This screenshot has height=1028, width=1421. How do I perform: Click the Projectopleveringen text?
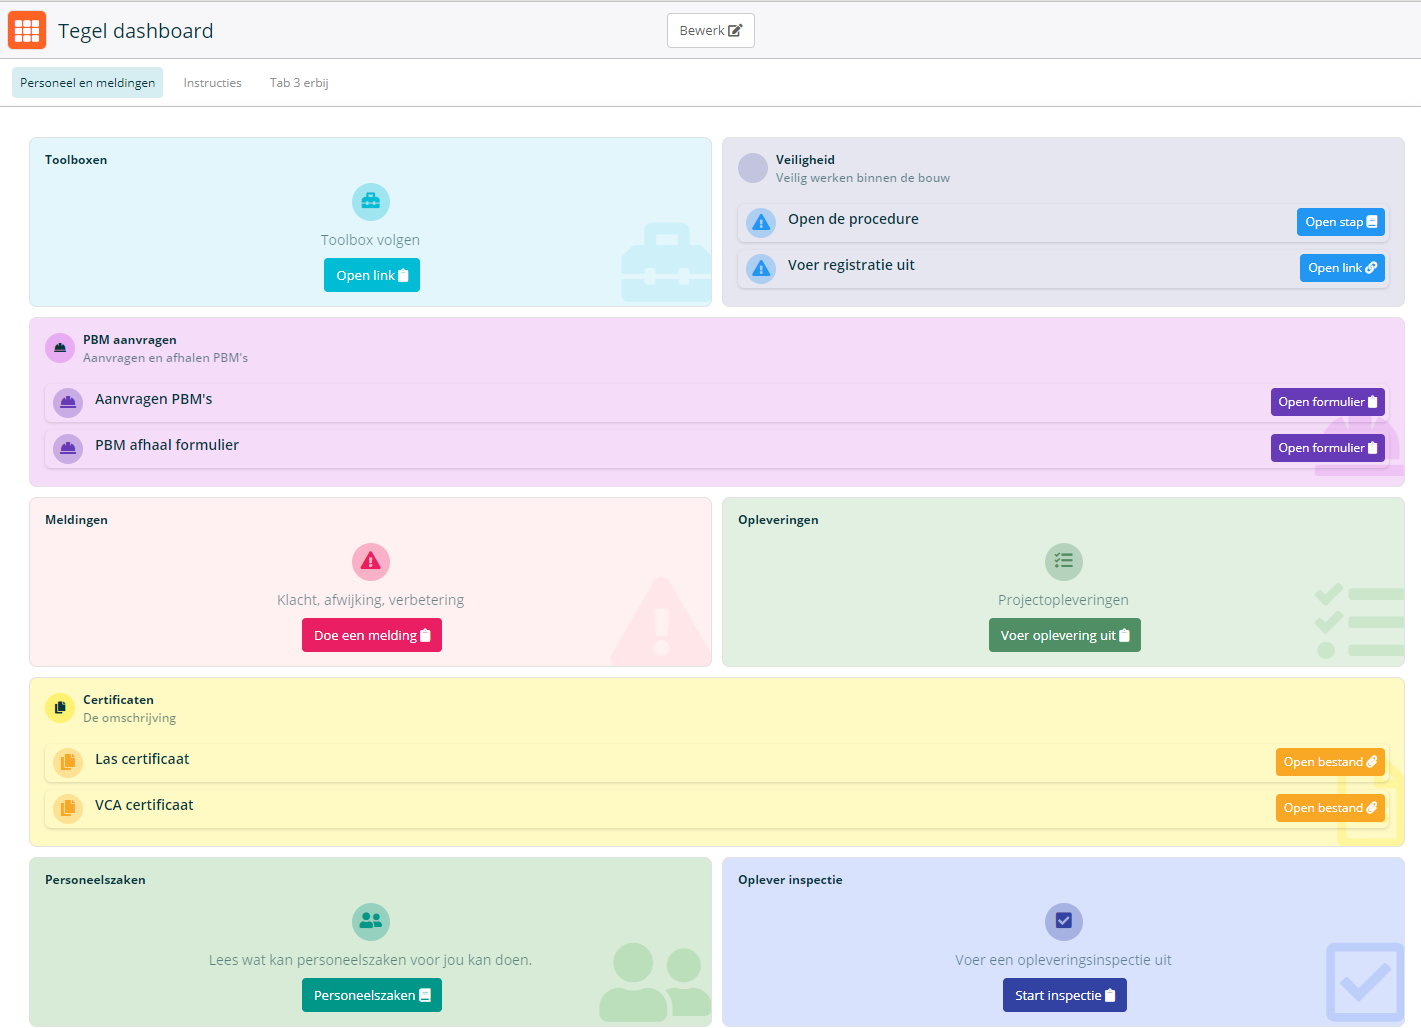click(x=1063, y=600)
